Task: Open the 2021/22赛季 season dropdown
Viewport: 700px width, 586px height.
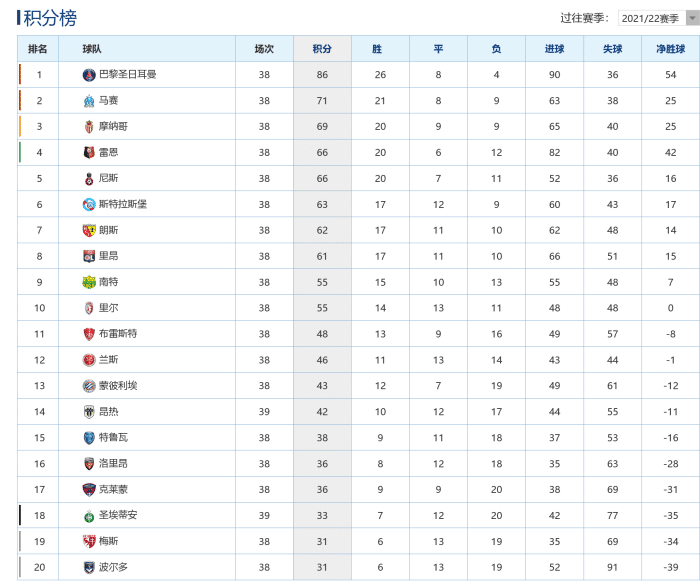Action: click(650, 18)
